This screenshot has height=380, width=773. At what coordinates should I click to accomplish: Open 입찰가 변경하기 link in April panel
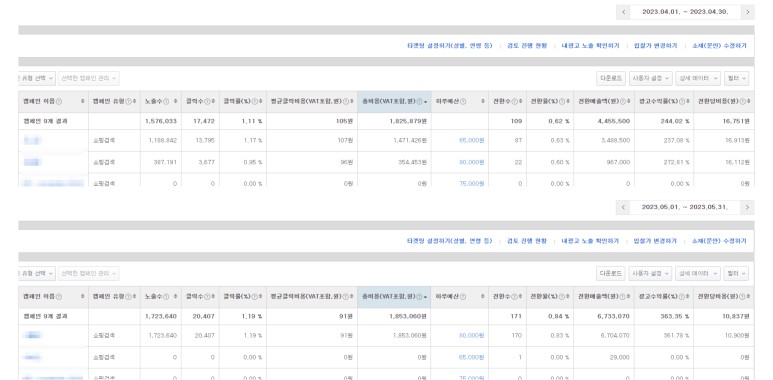[x=655, y=46]
